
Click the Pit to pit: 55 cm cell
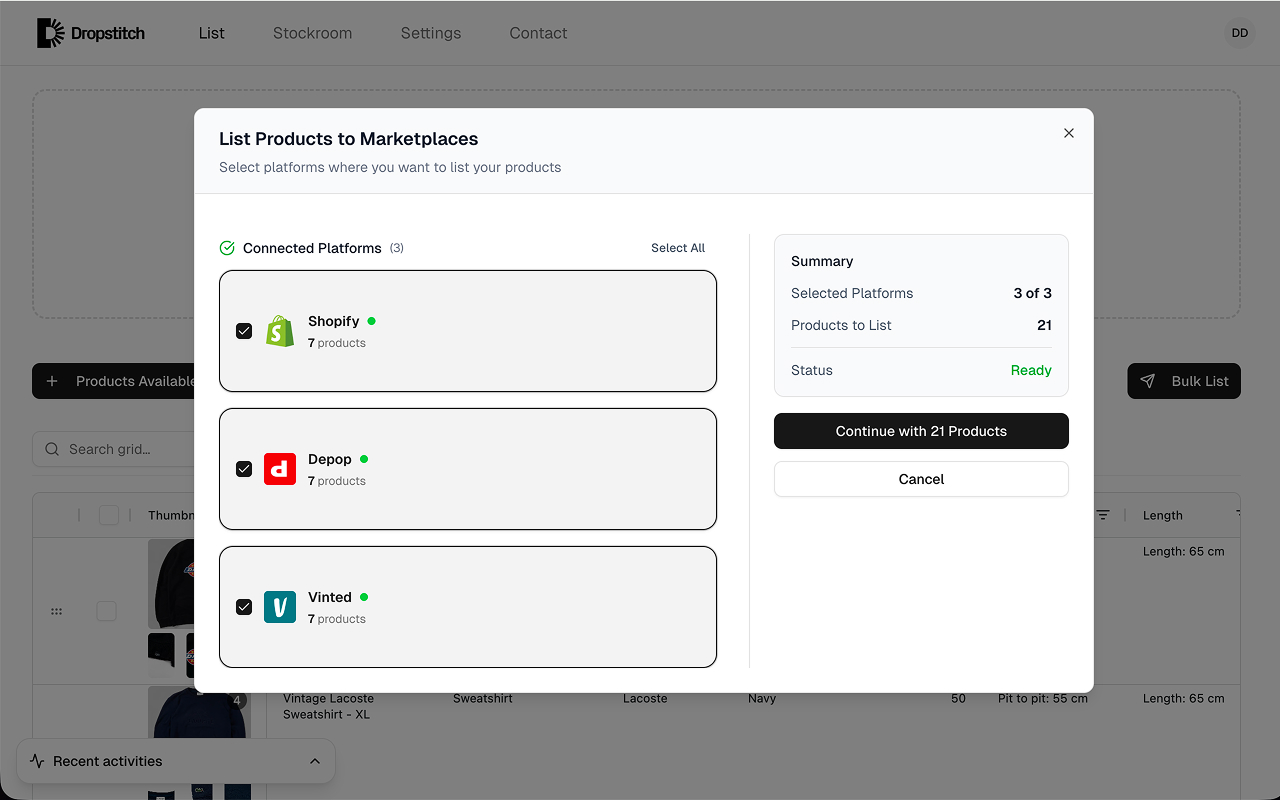click(x=1043, y=699)
